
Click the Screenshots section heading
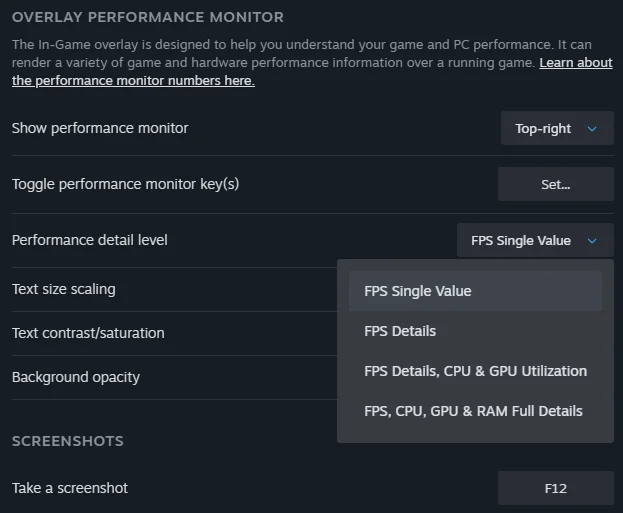tap(68, 441)
